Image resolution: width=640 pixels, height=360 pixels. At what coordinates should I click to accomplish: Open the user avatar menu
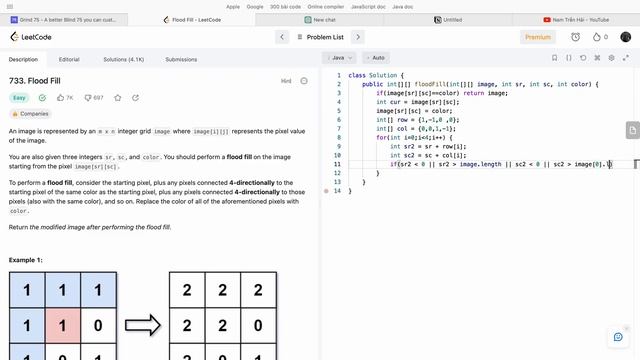click(625, 37)
